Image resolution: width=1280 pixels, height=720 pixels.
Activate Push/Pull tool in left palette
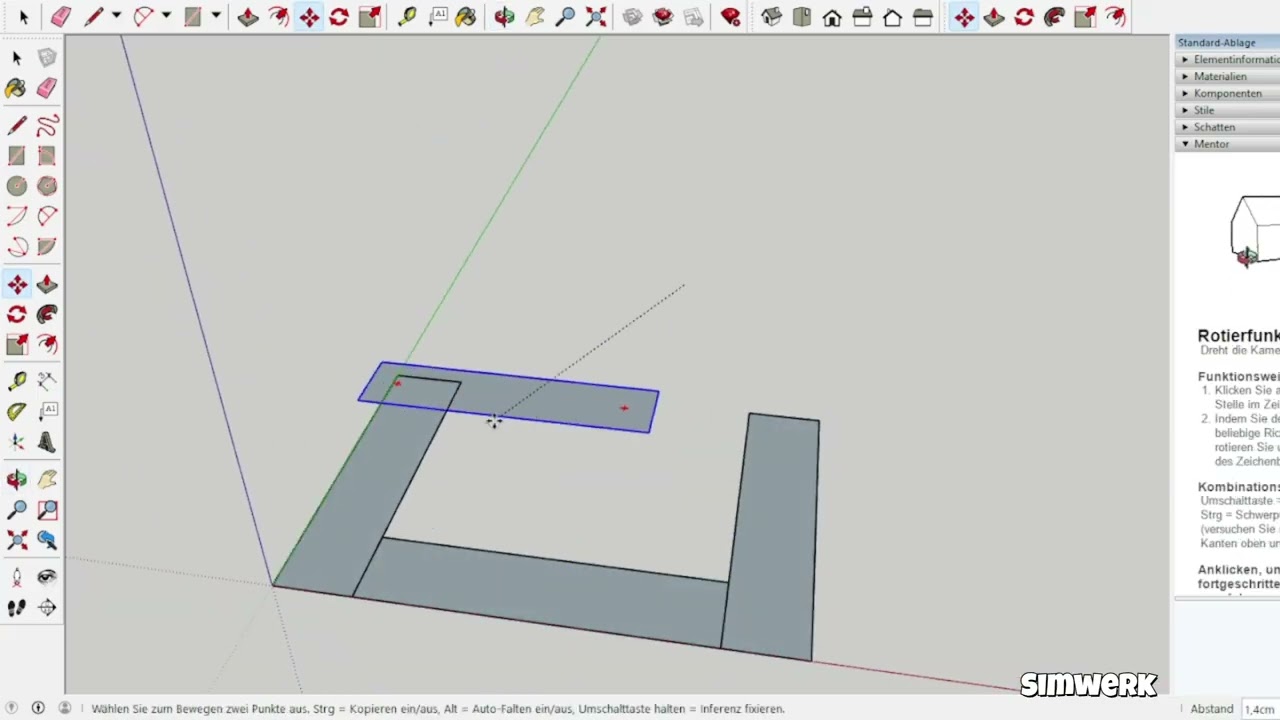point(47,285)
